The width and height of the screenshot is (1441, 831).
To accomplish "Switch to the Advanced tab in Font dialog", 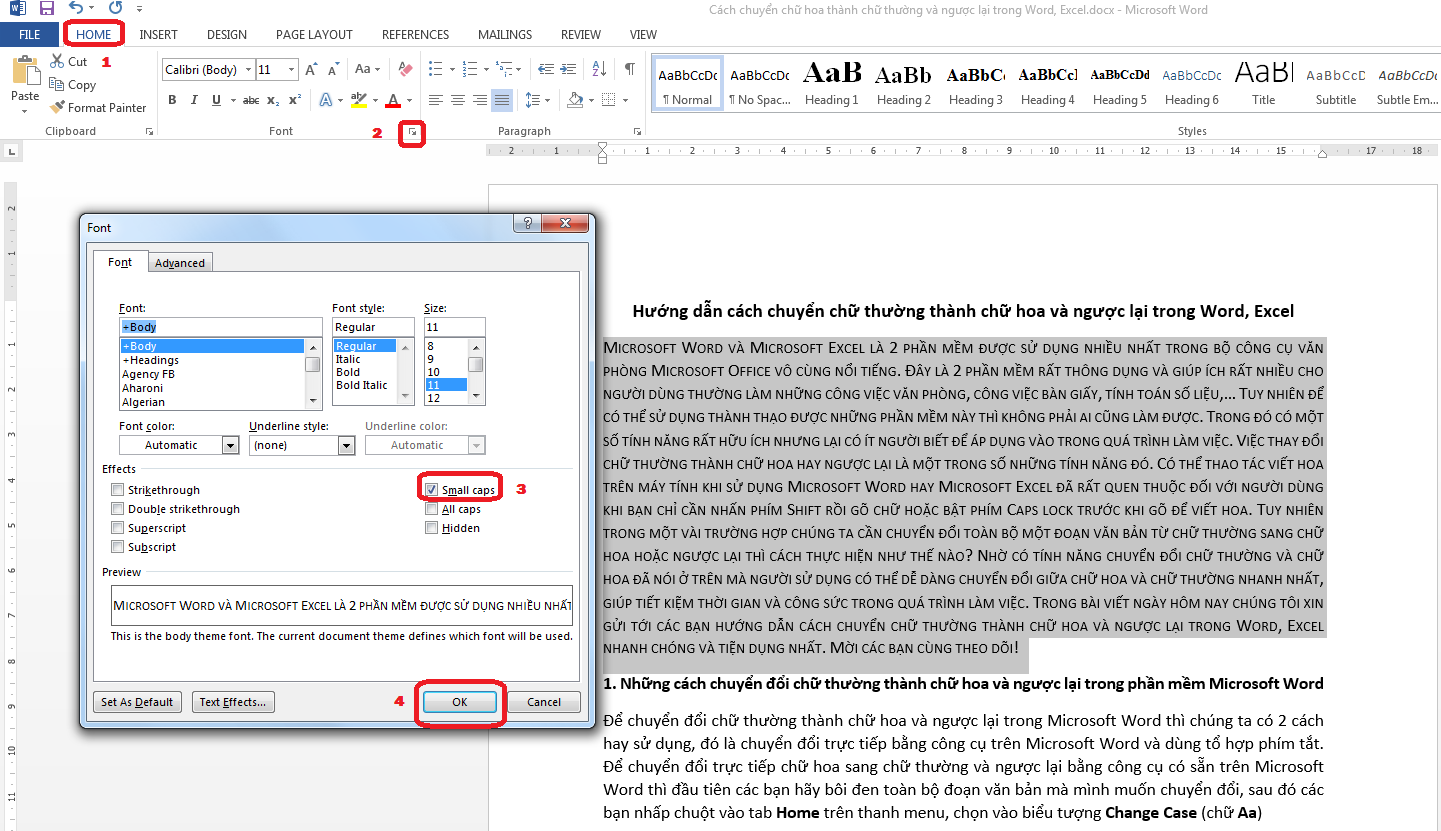I will 180,262.
